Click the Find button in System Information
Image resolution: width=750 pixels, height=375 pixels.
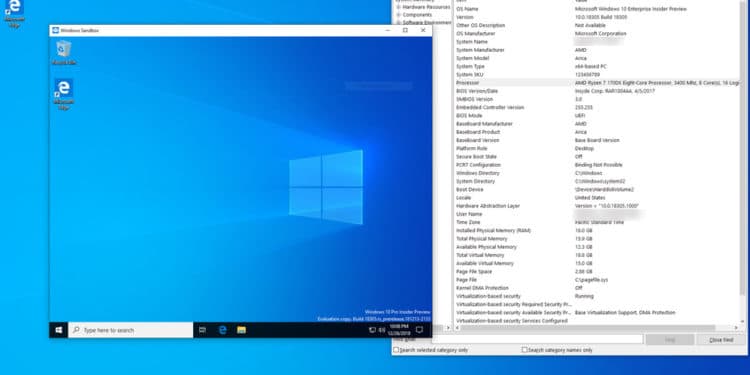click(670, 340)
